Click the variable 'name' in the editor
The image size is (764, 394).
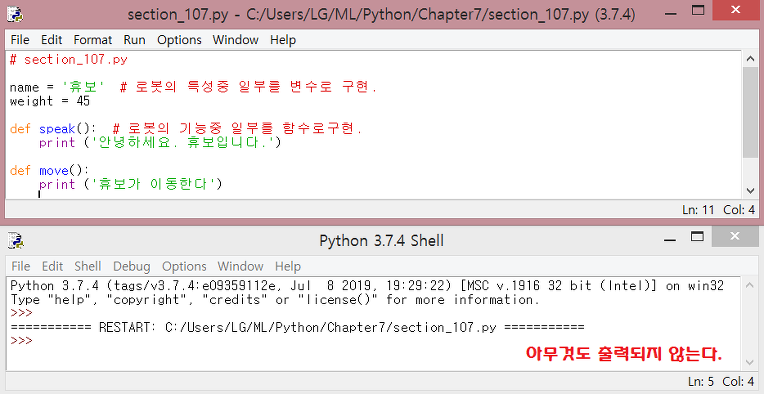point(24,88)
